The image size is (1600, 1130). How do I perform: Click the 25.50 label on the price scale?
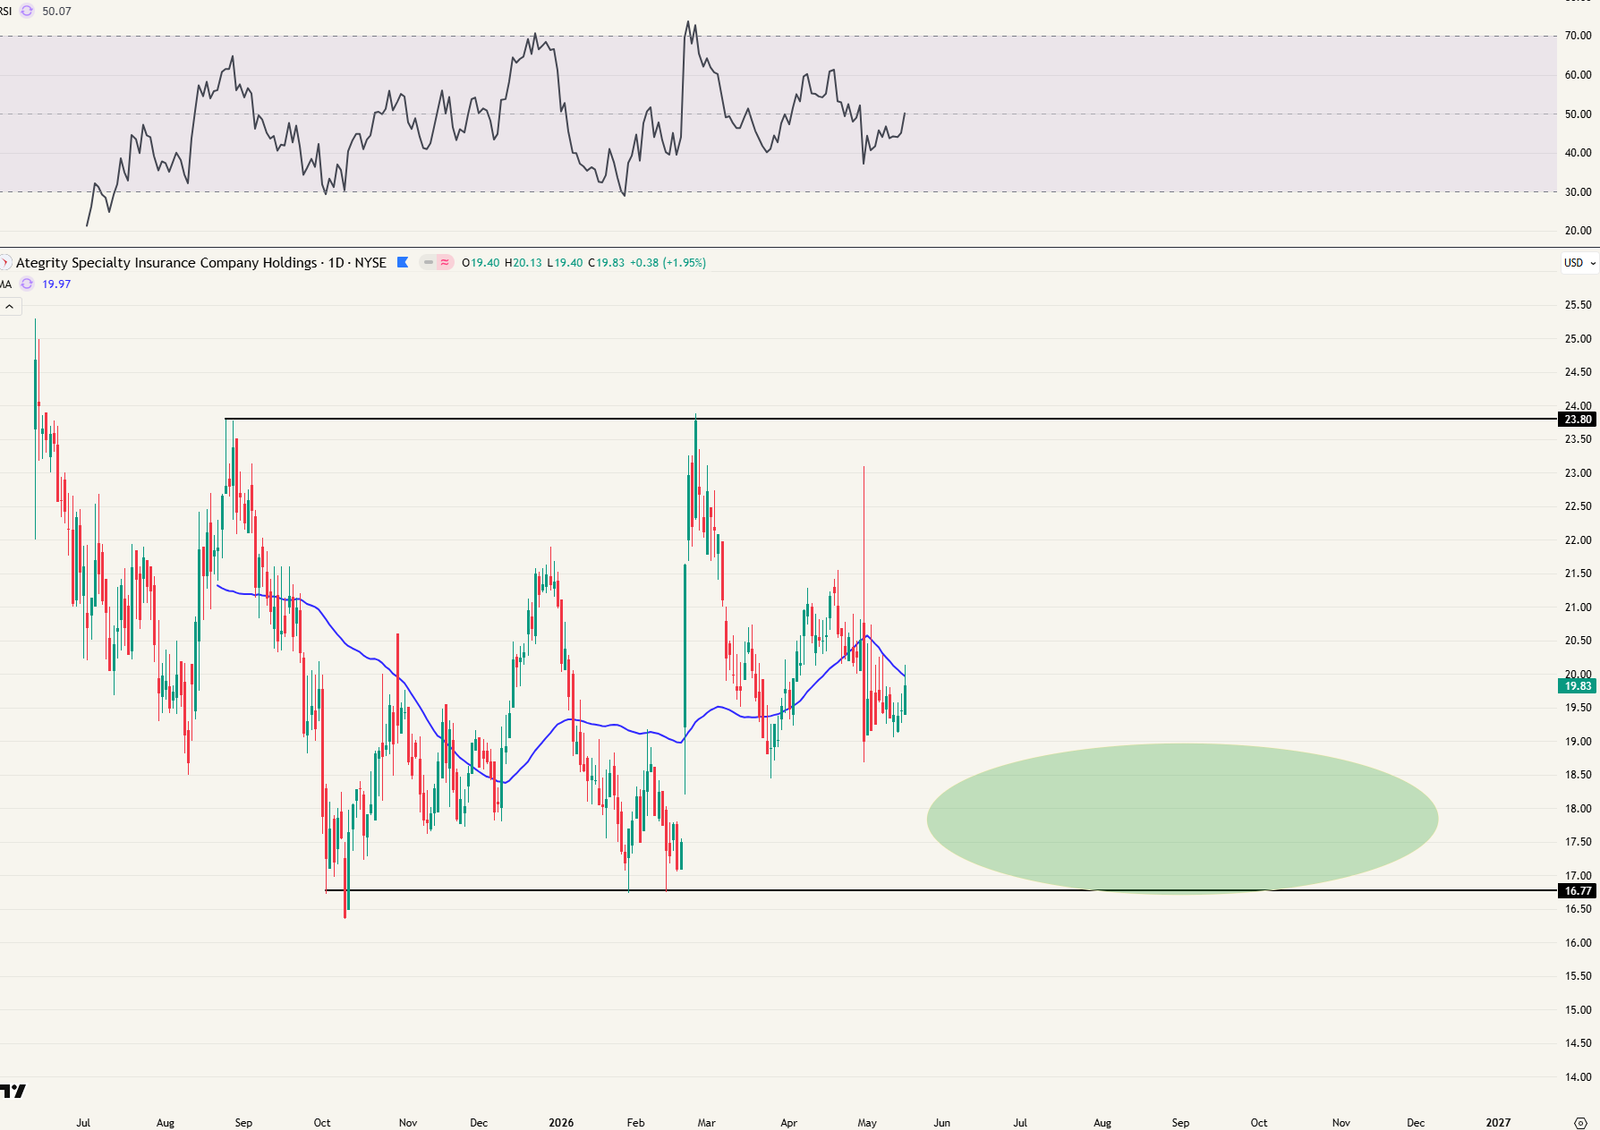coord(1578,305)
